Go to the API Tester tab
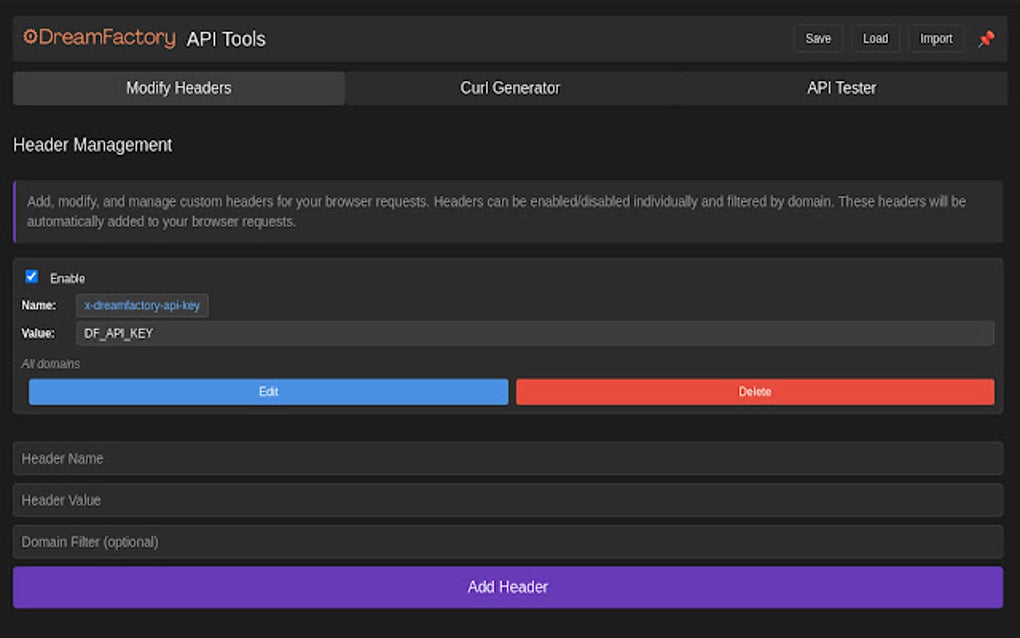Screen dimensions: 1020x638 coord(841,88)
